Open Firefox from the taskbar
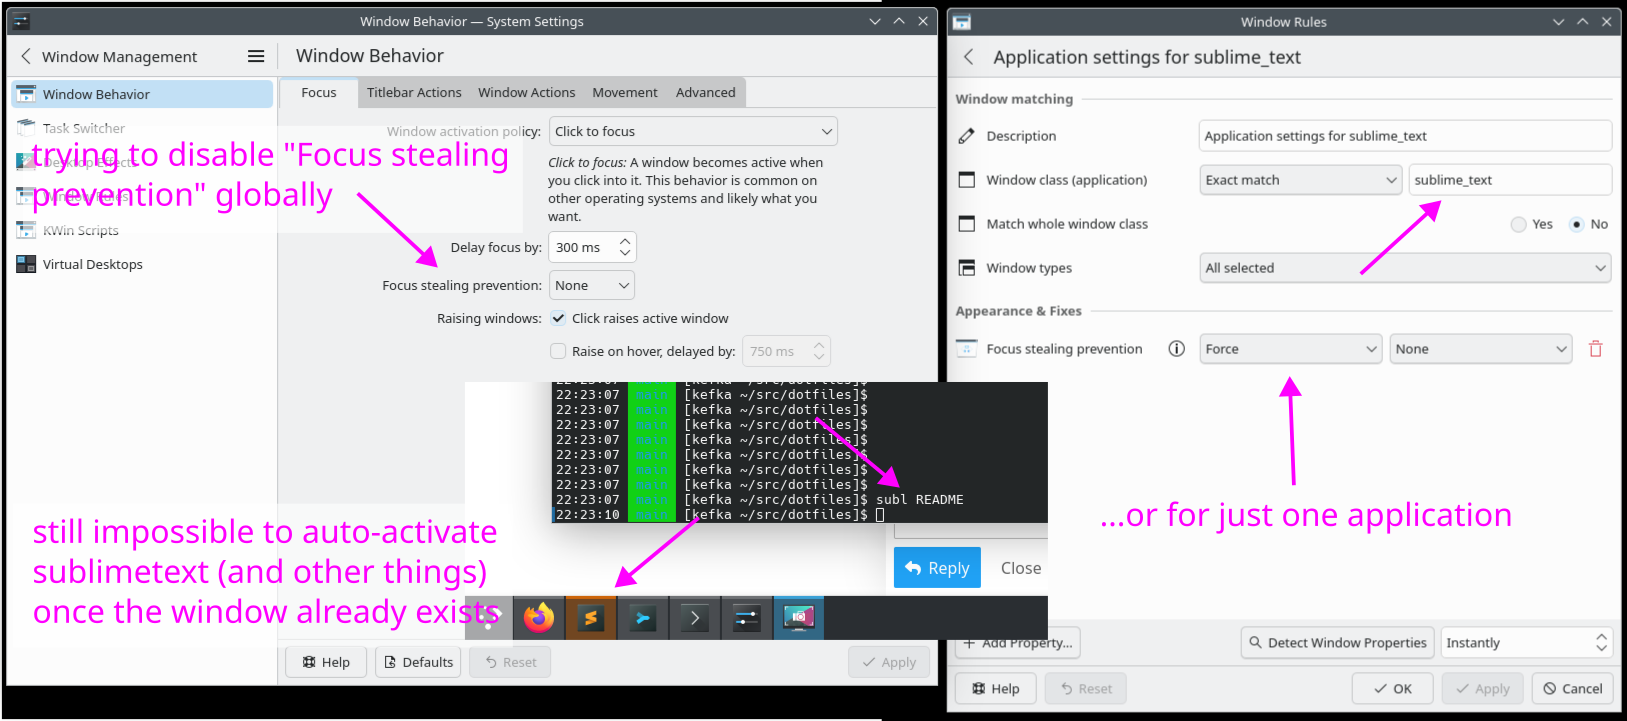Screen dimensions: 1627x721 [x=539, y=618]
